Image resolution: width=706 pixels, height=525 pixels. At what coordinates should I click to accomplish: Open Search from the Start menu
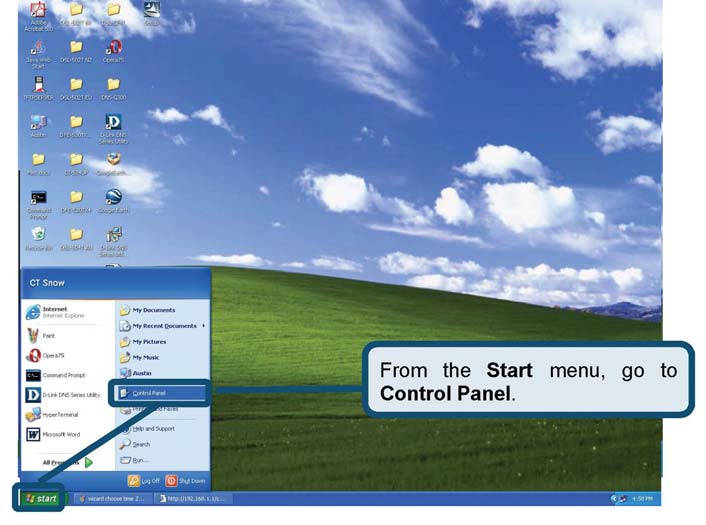pos(135,444)
